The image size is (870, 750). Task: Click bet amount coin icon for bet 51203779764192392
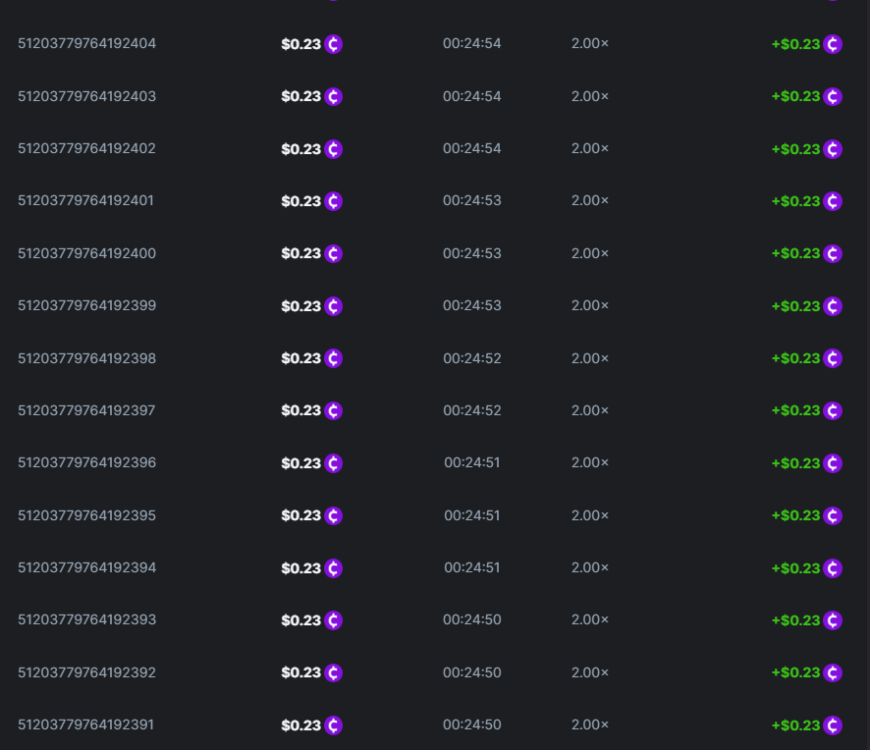click(333, 673)
